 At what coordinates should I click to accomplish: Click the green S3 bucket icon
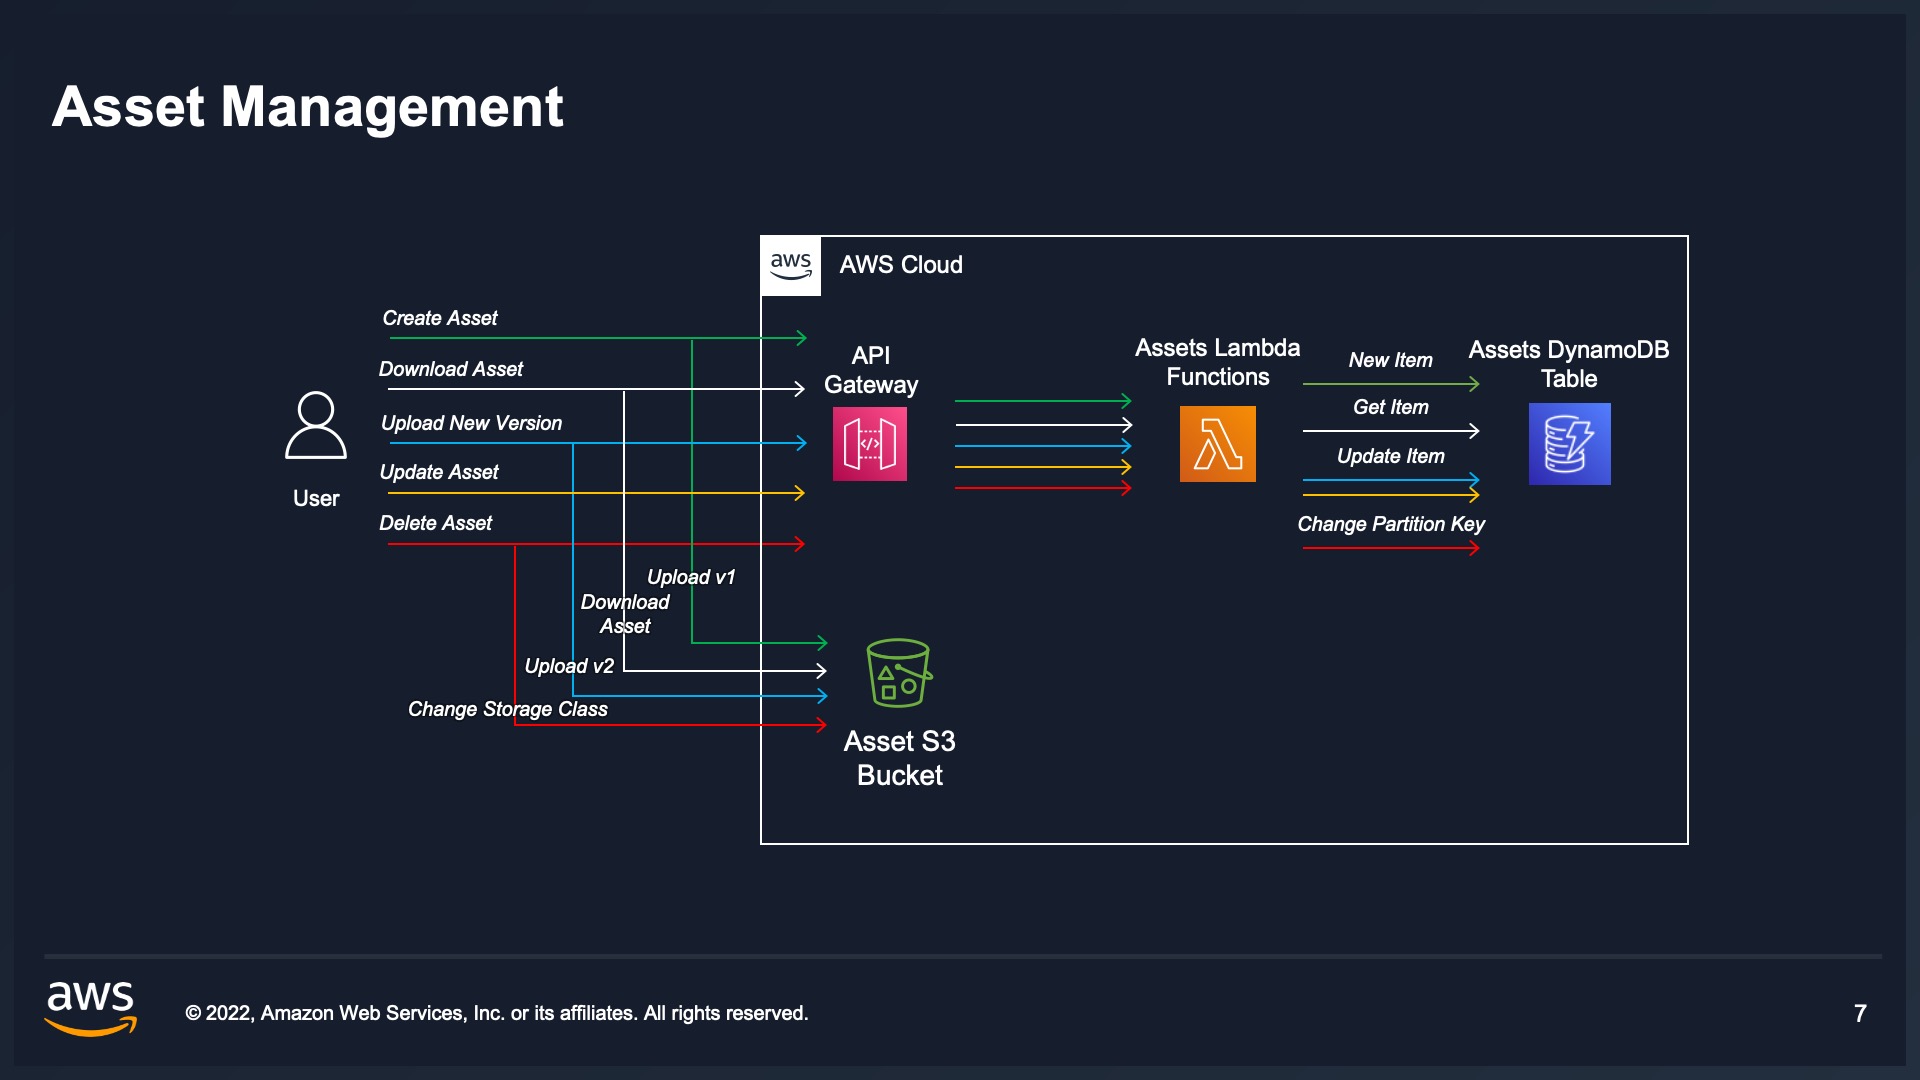898,673
